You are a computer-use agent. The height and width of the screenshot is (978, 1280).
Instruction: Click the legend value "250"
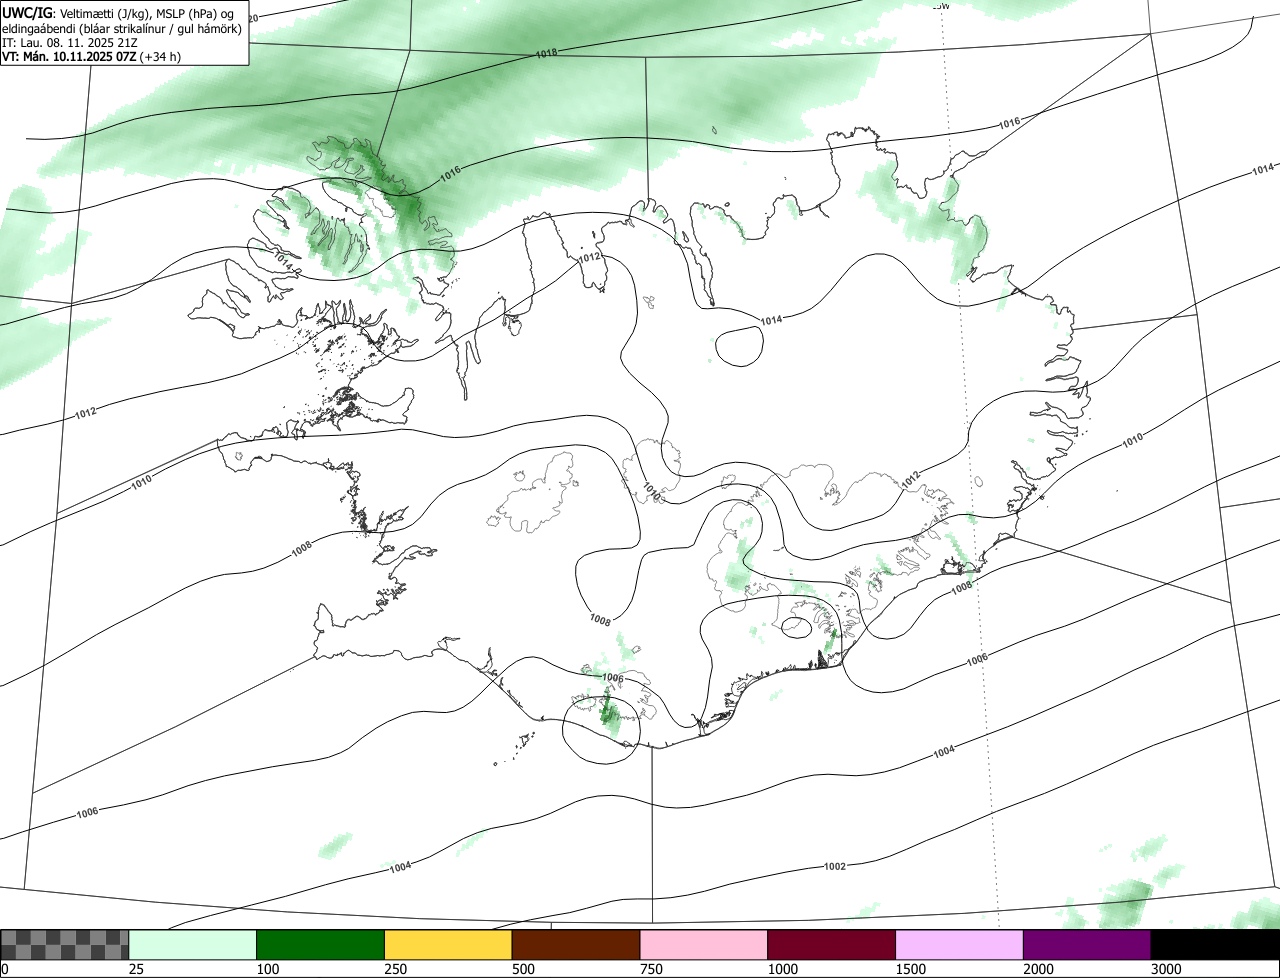click(397, 969)
